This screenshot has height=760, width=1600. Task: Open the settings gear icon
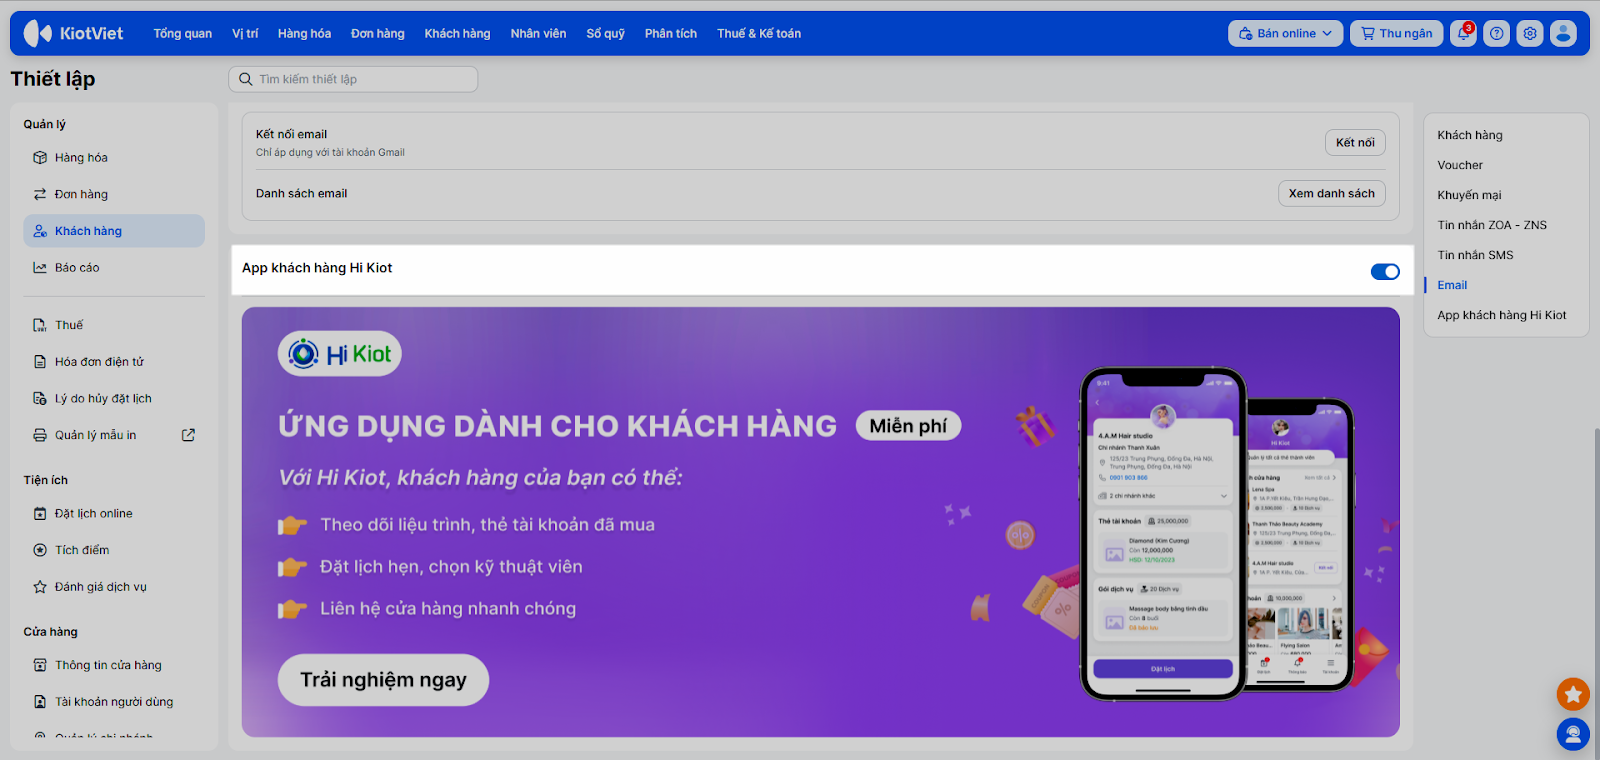[x=1530, y=33]
